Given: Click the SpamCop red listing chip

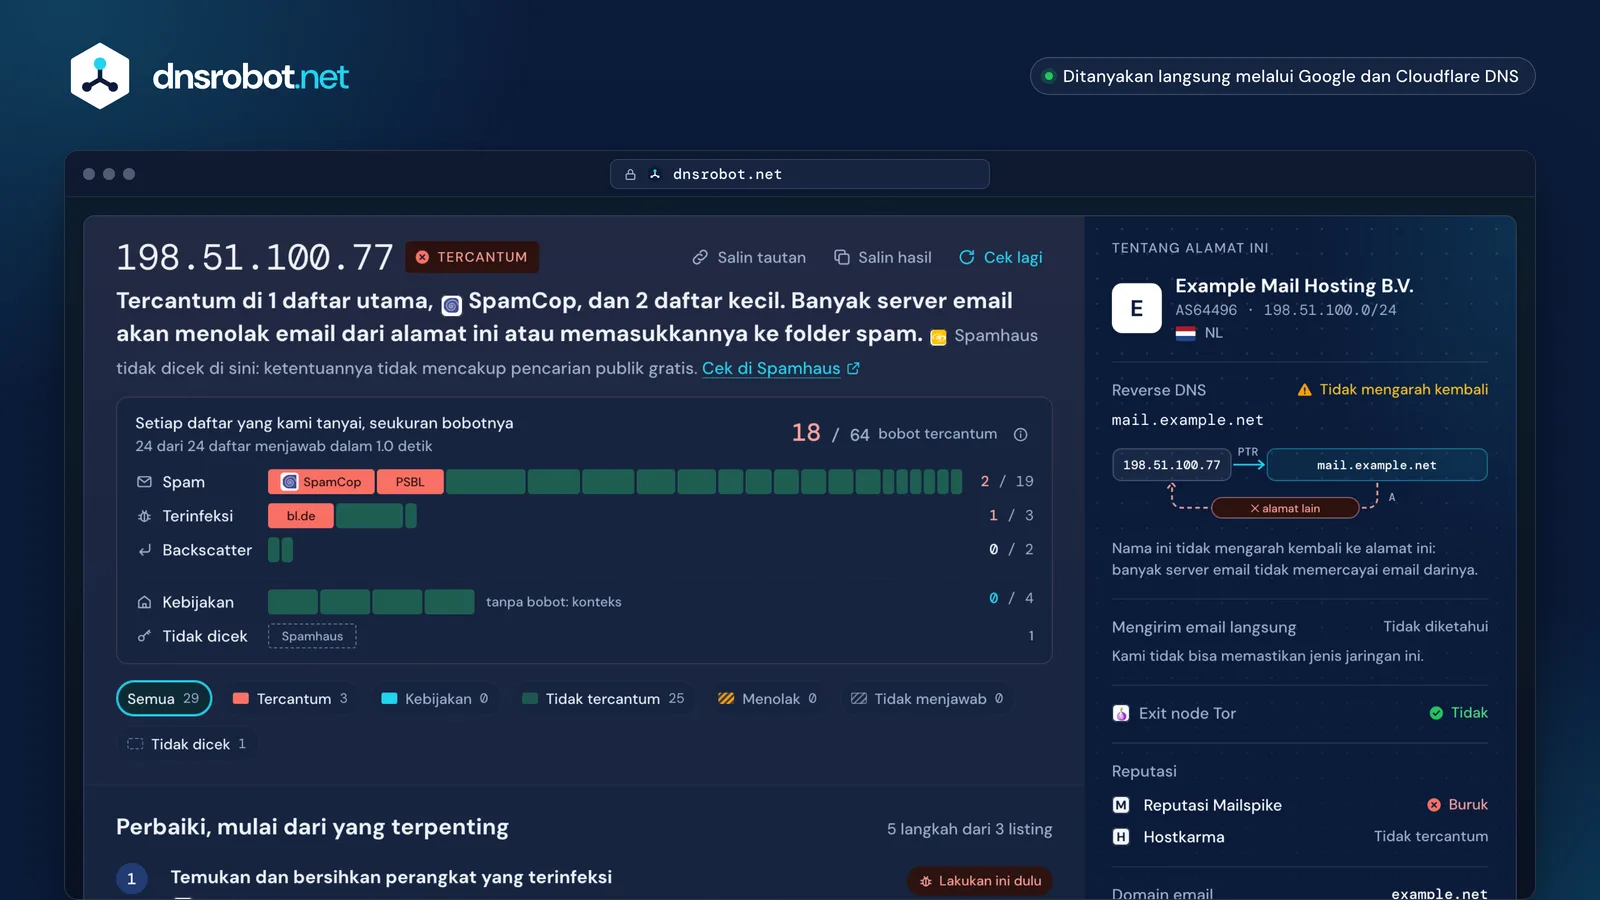Looking at the screenshot, I should point(321,482).
